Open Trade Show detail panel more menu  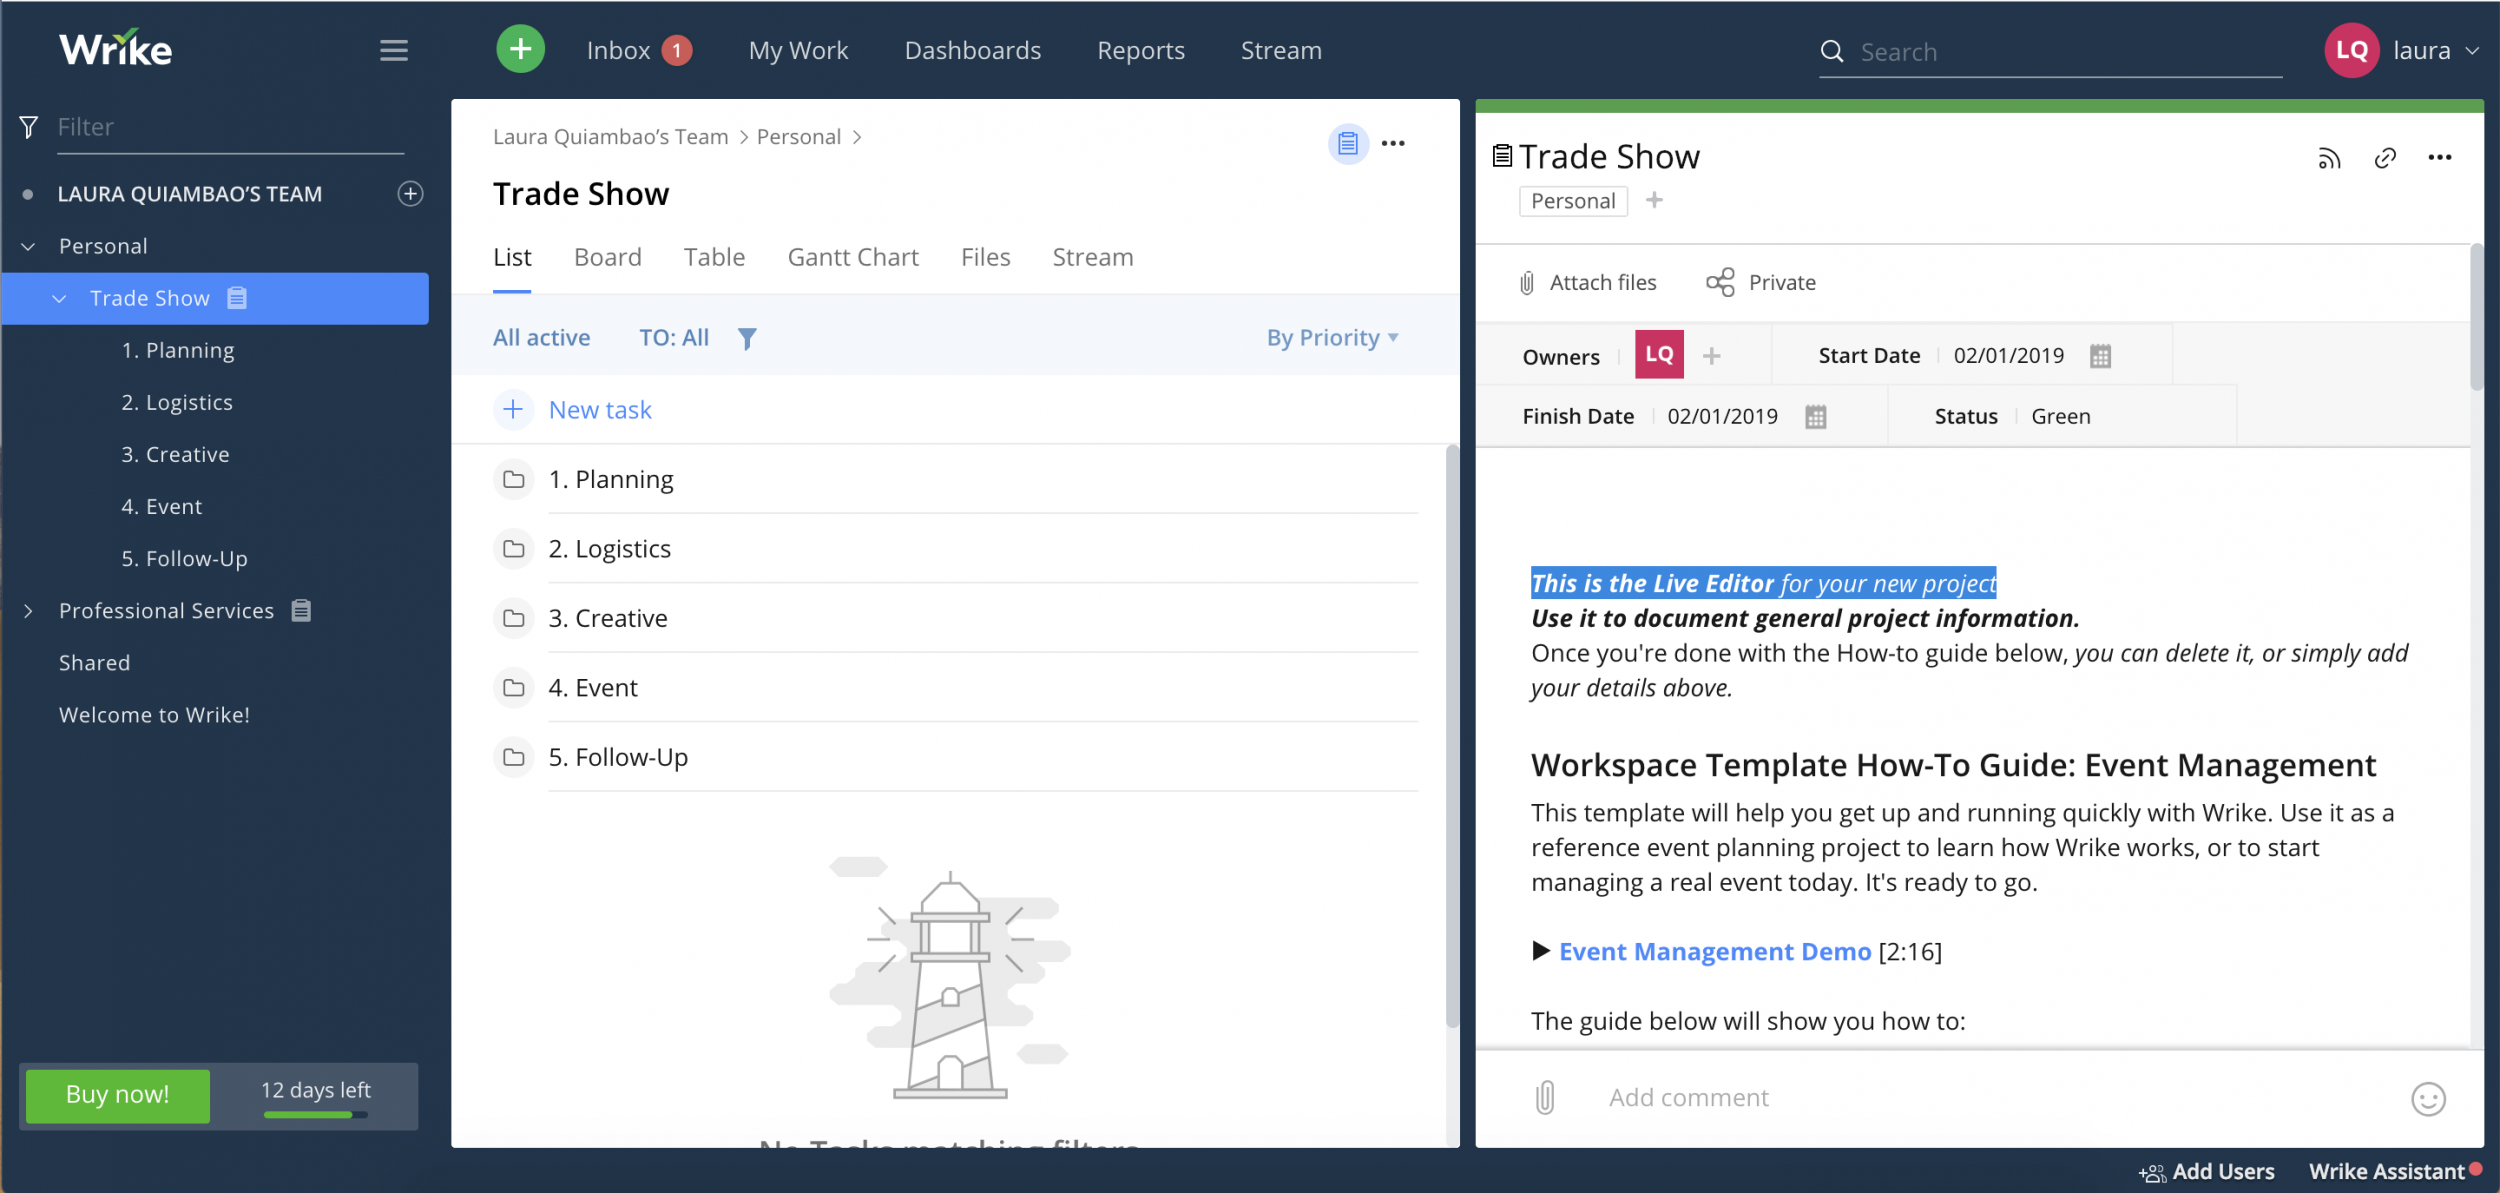(2440, 157)
